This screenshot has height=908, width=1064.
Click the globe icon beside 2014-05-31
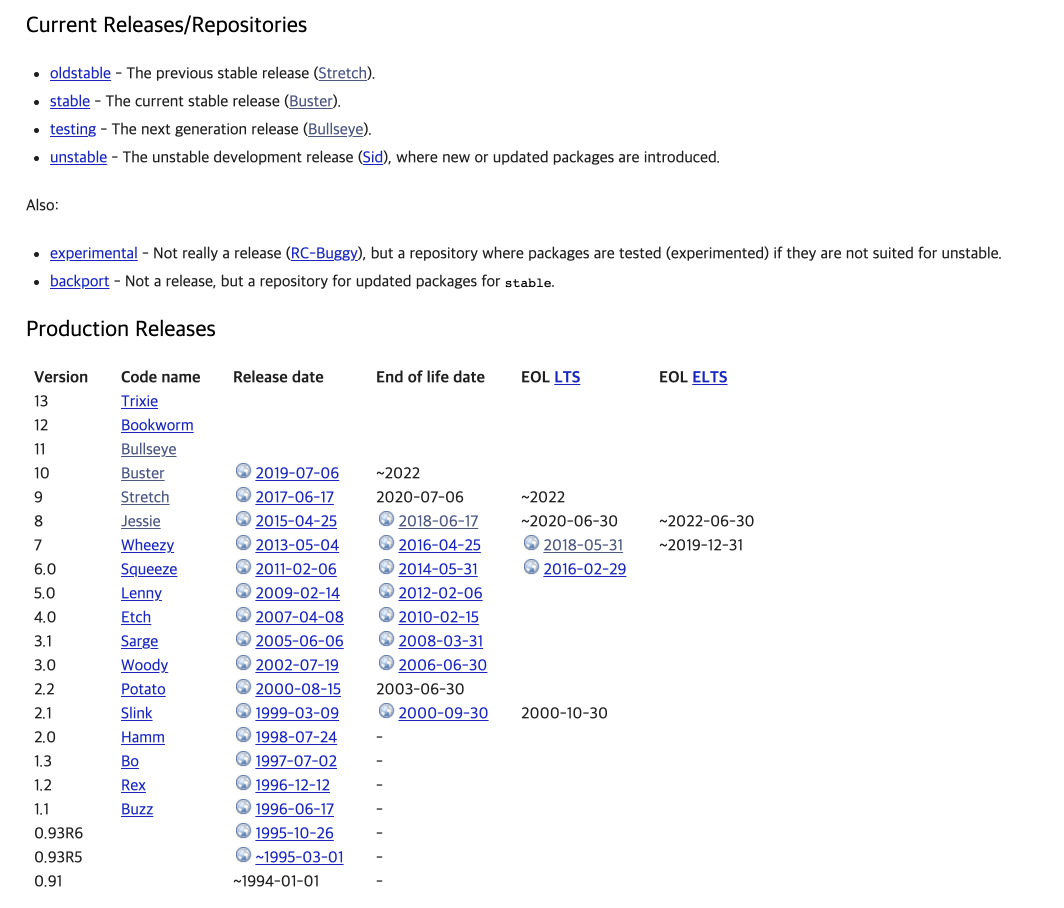tap(386, 567)
